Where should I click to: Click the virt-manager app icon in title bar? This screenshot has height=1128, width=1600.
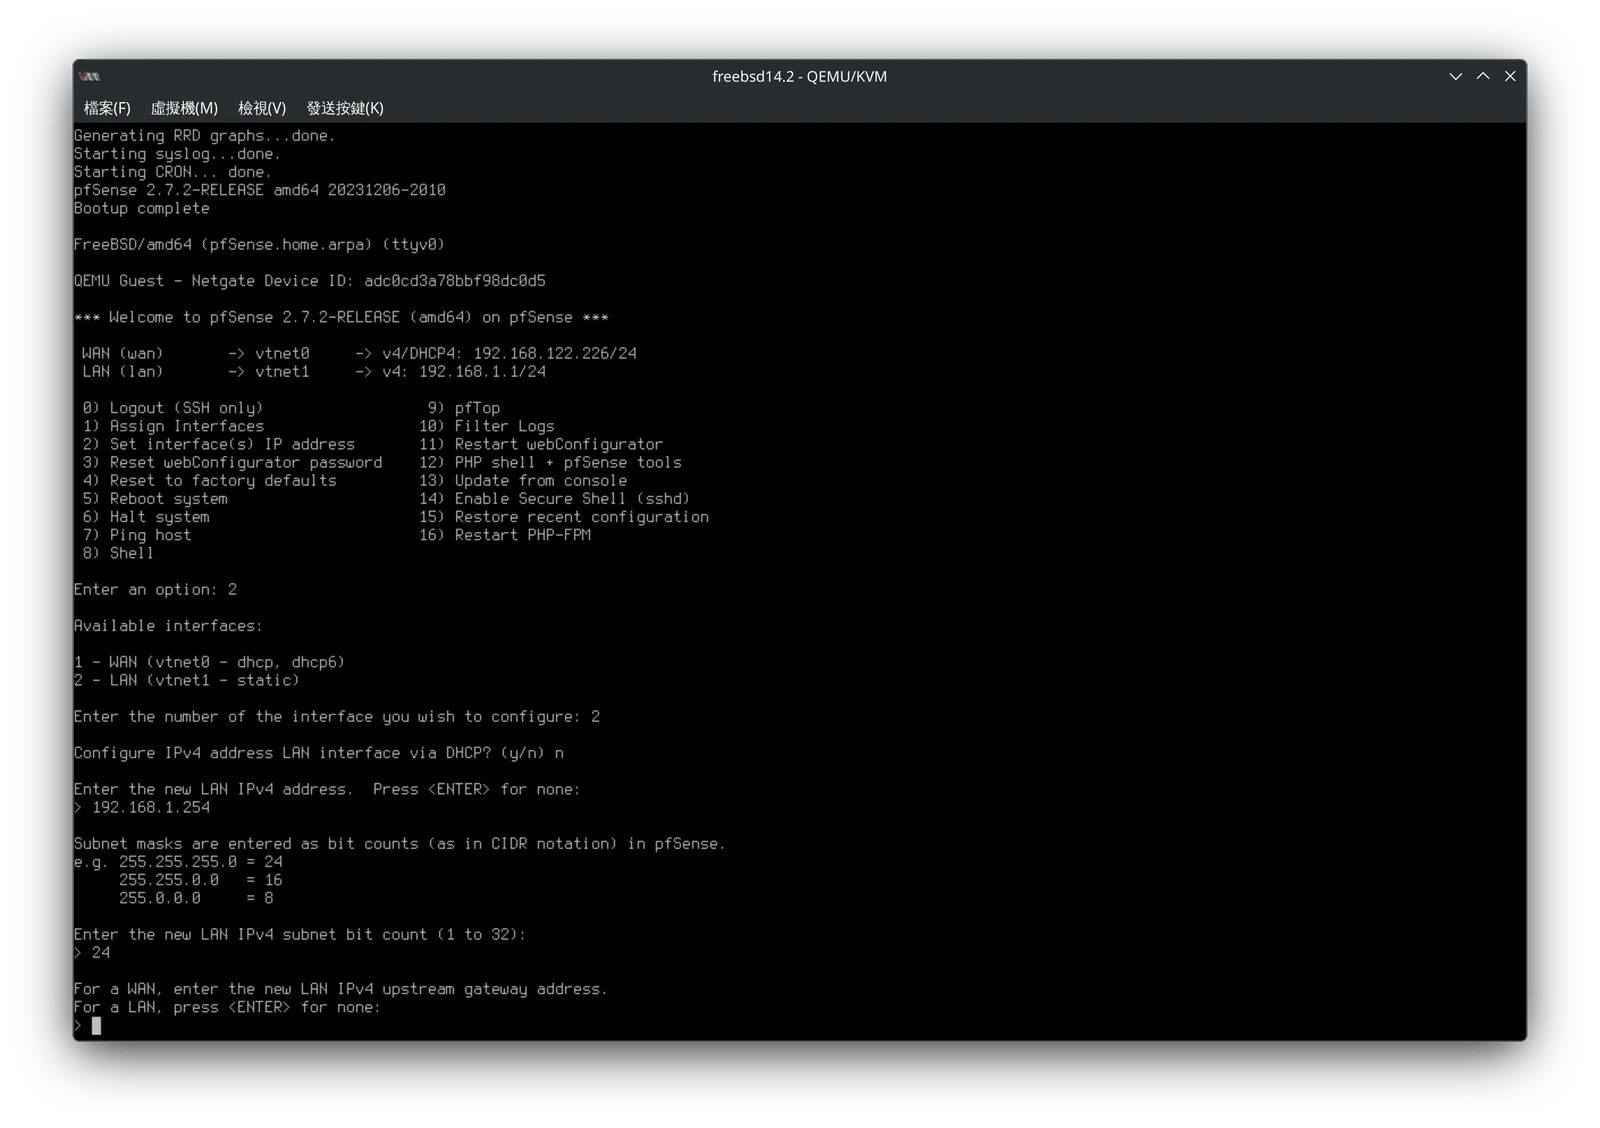90,76
